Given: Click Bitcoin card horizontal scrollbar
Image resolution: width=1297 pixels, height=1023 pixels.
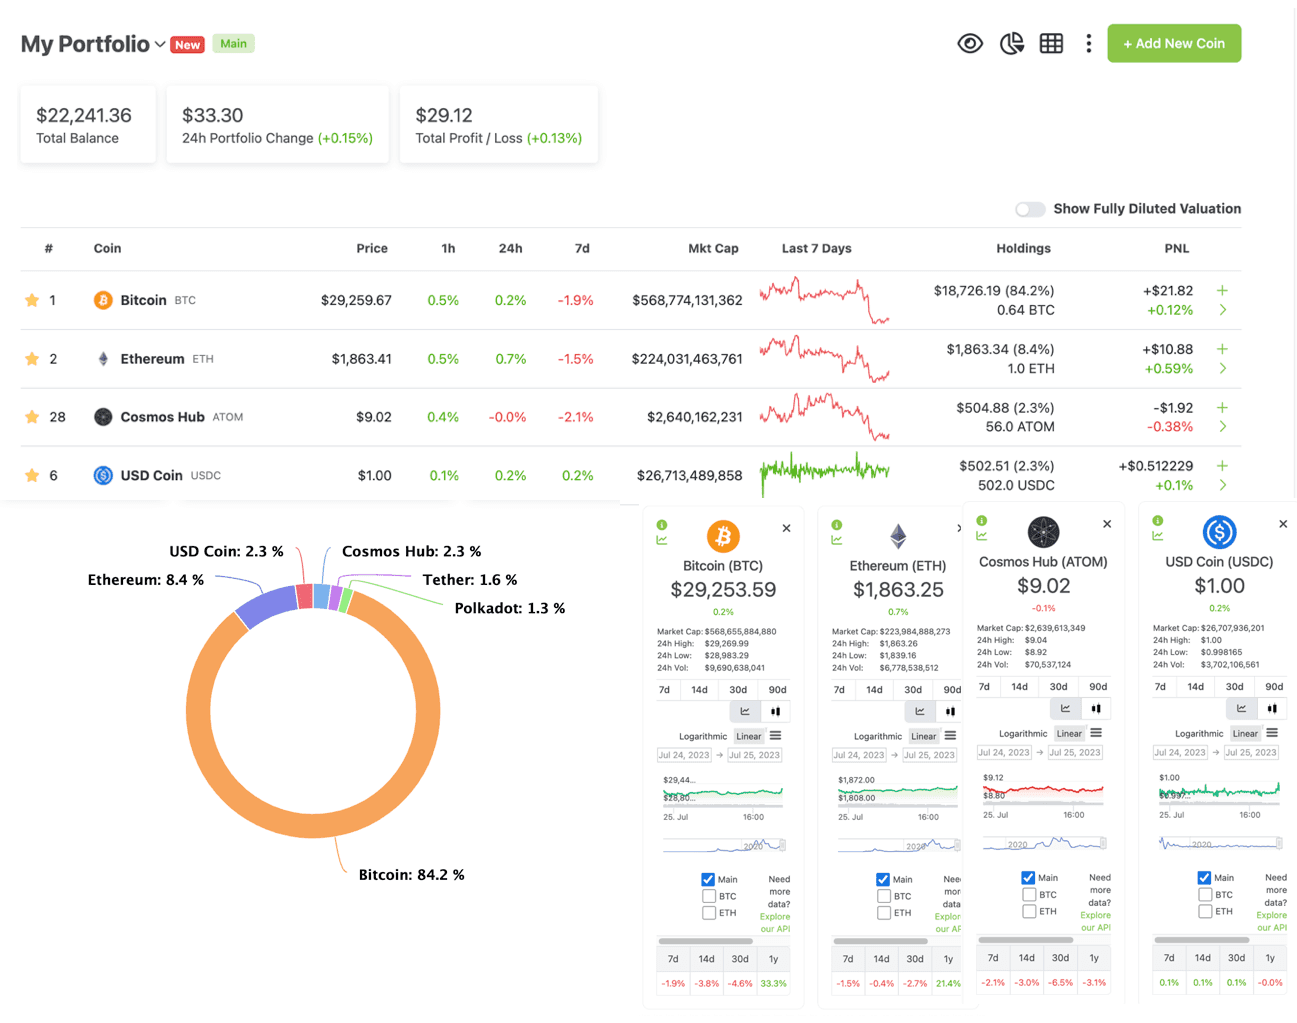Looking at the screenshot, I should tap(705, 941).
